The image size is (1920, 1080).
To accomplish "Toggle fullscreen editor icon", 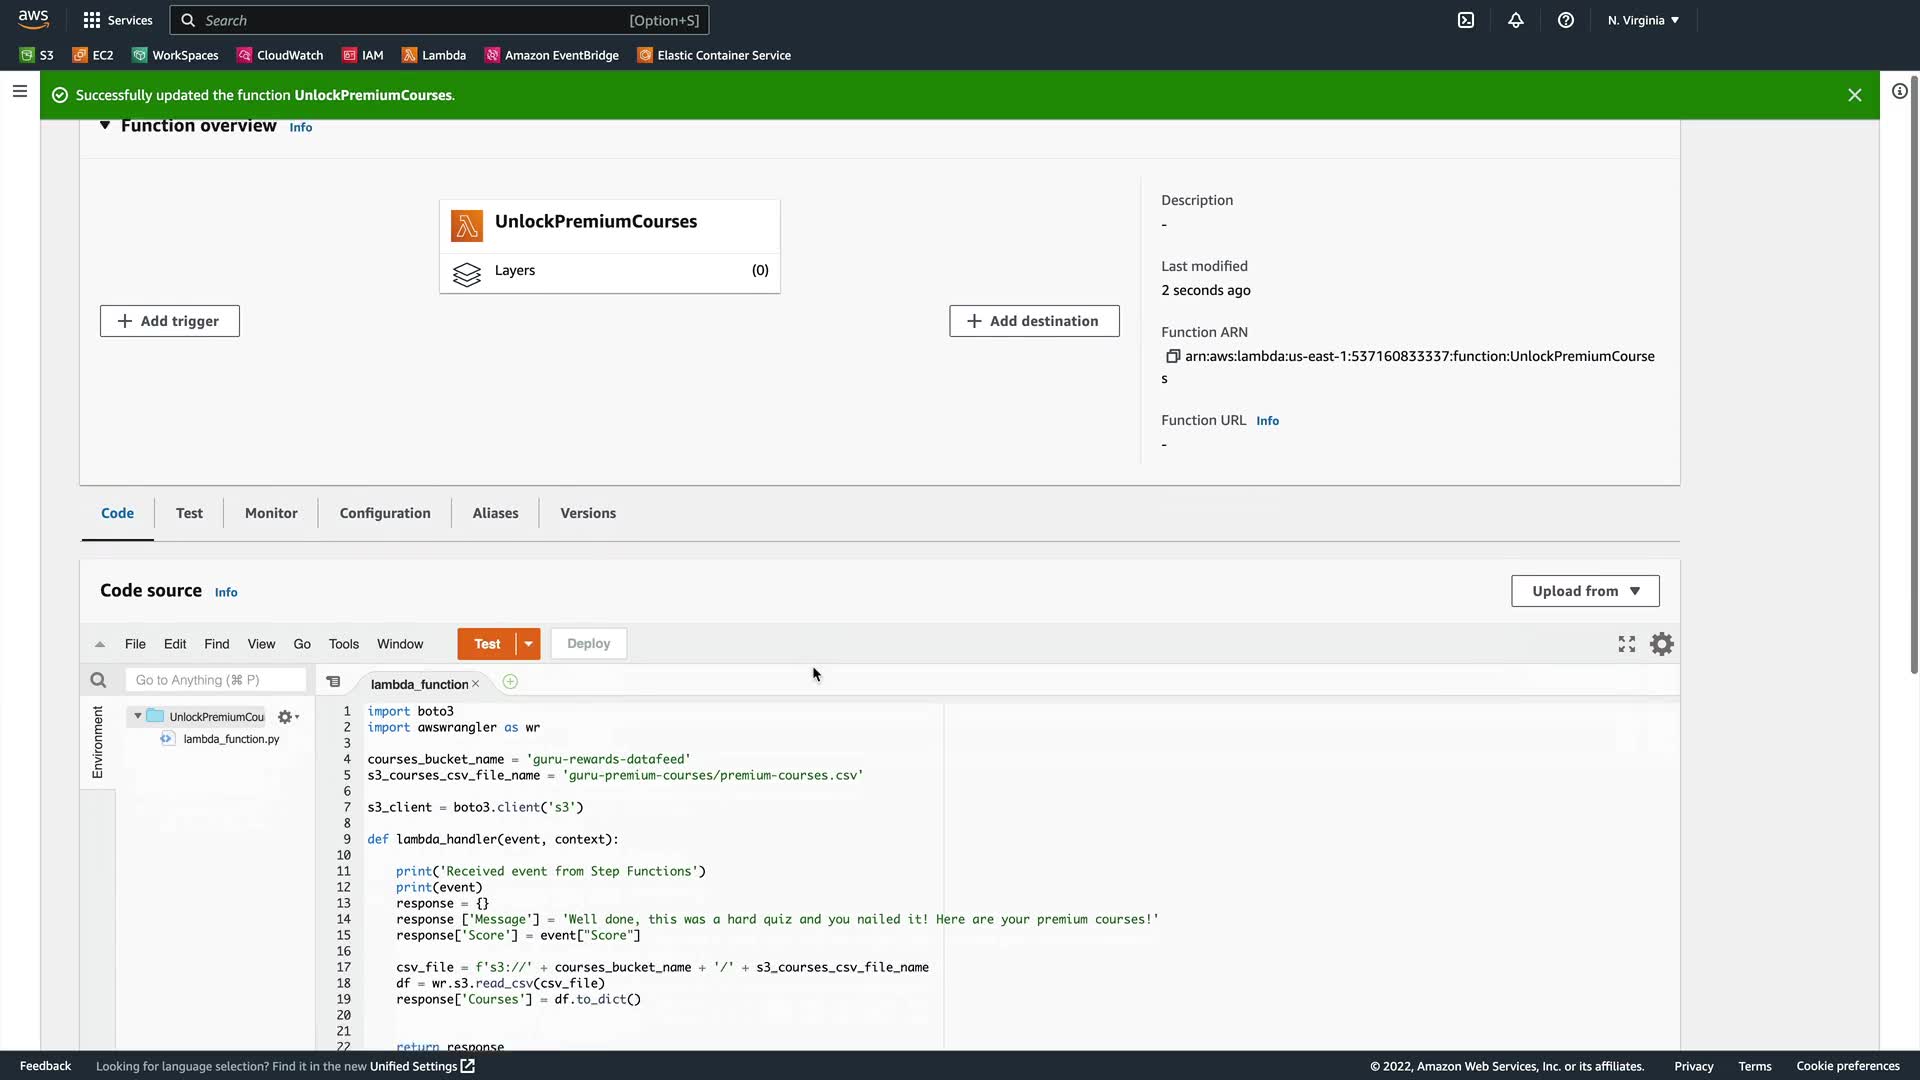I will 1627,644.
